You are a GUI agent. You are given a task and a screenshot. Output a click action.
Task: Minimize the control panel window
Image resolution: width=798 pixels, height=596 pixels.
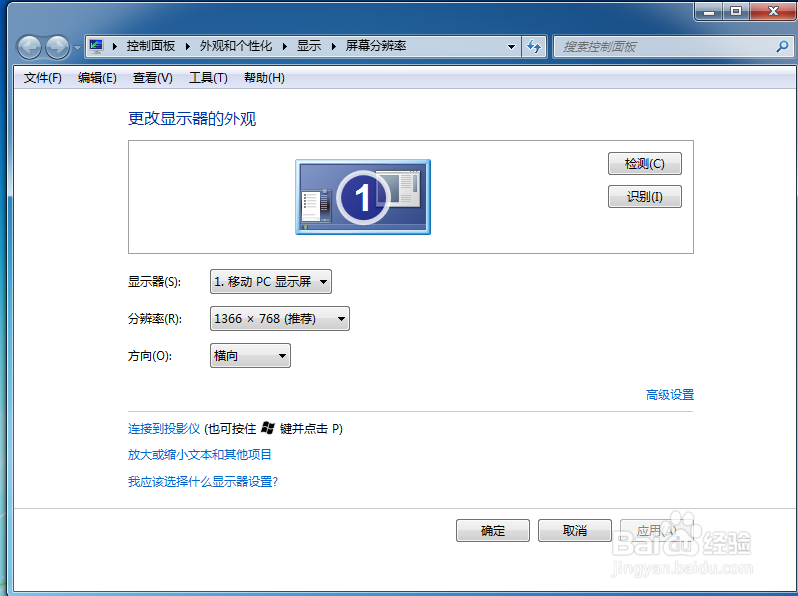pos(709,11)
